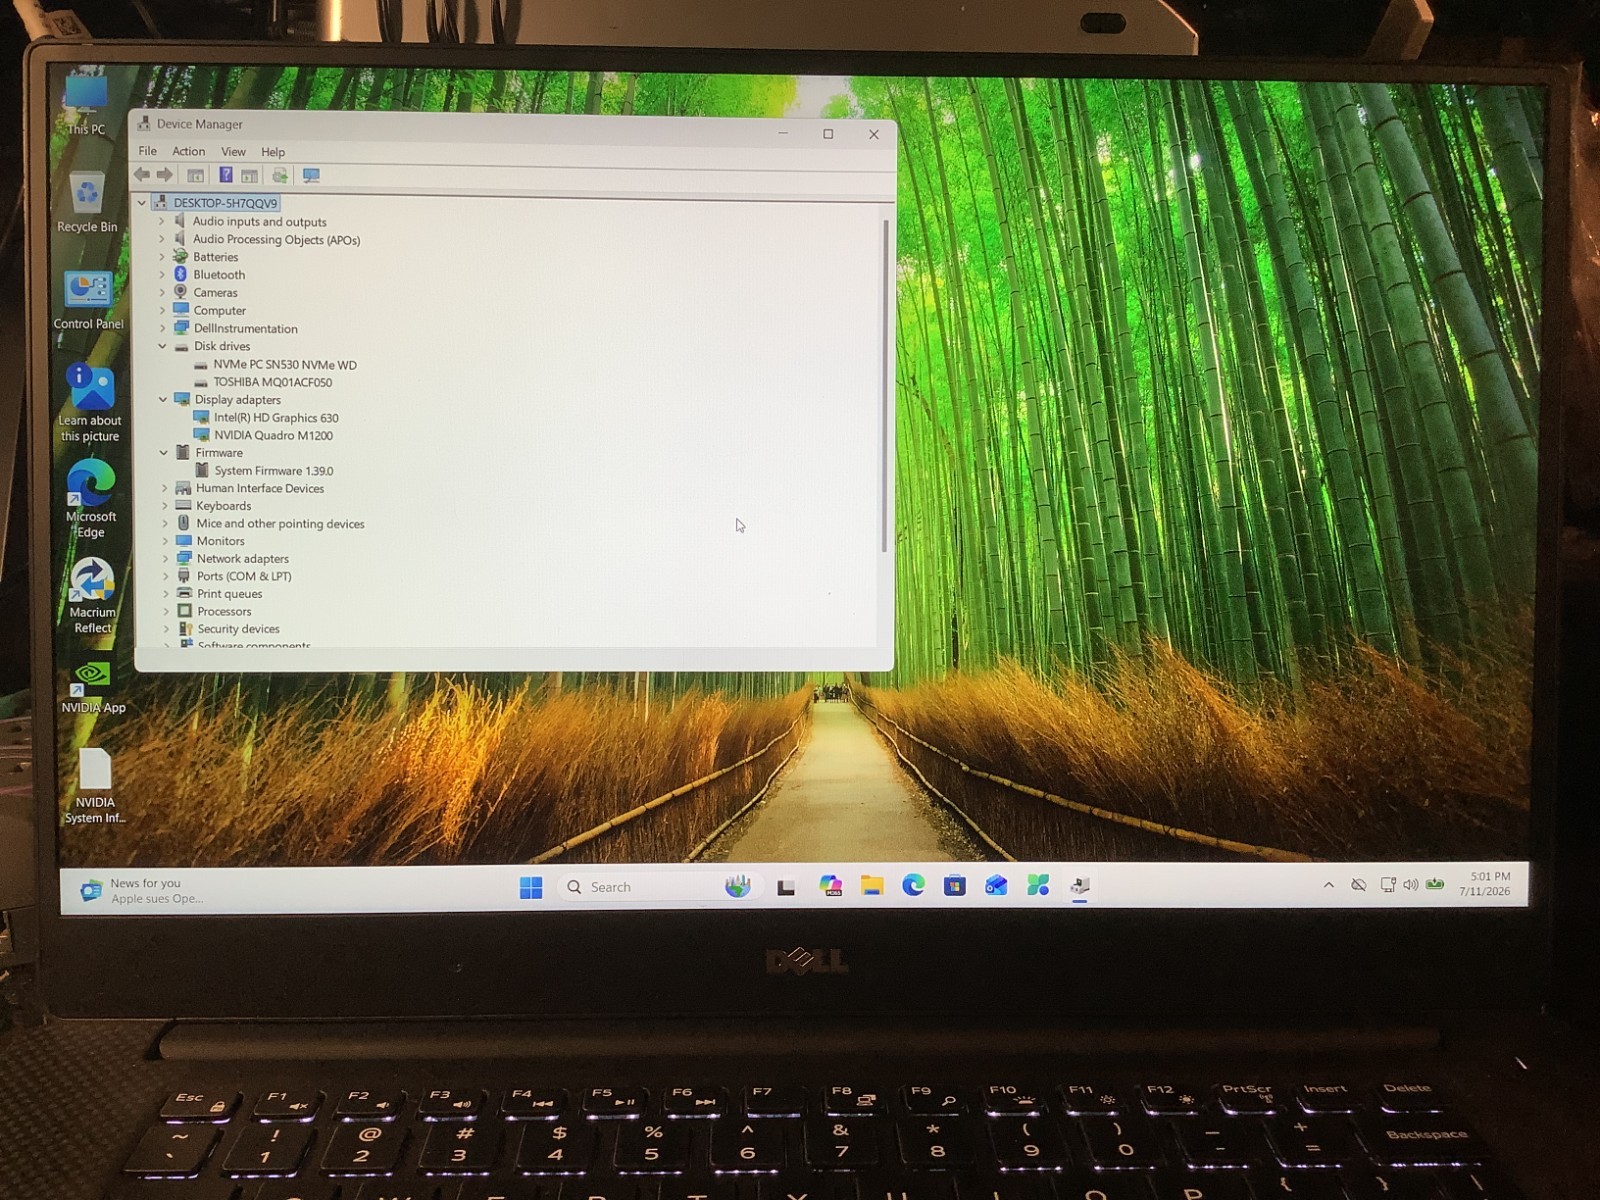Select the NVIDIA App desktop shortcut
1600x1200 pixels.
click(93, 687)
